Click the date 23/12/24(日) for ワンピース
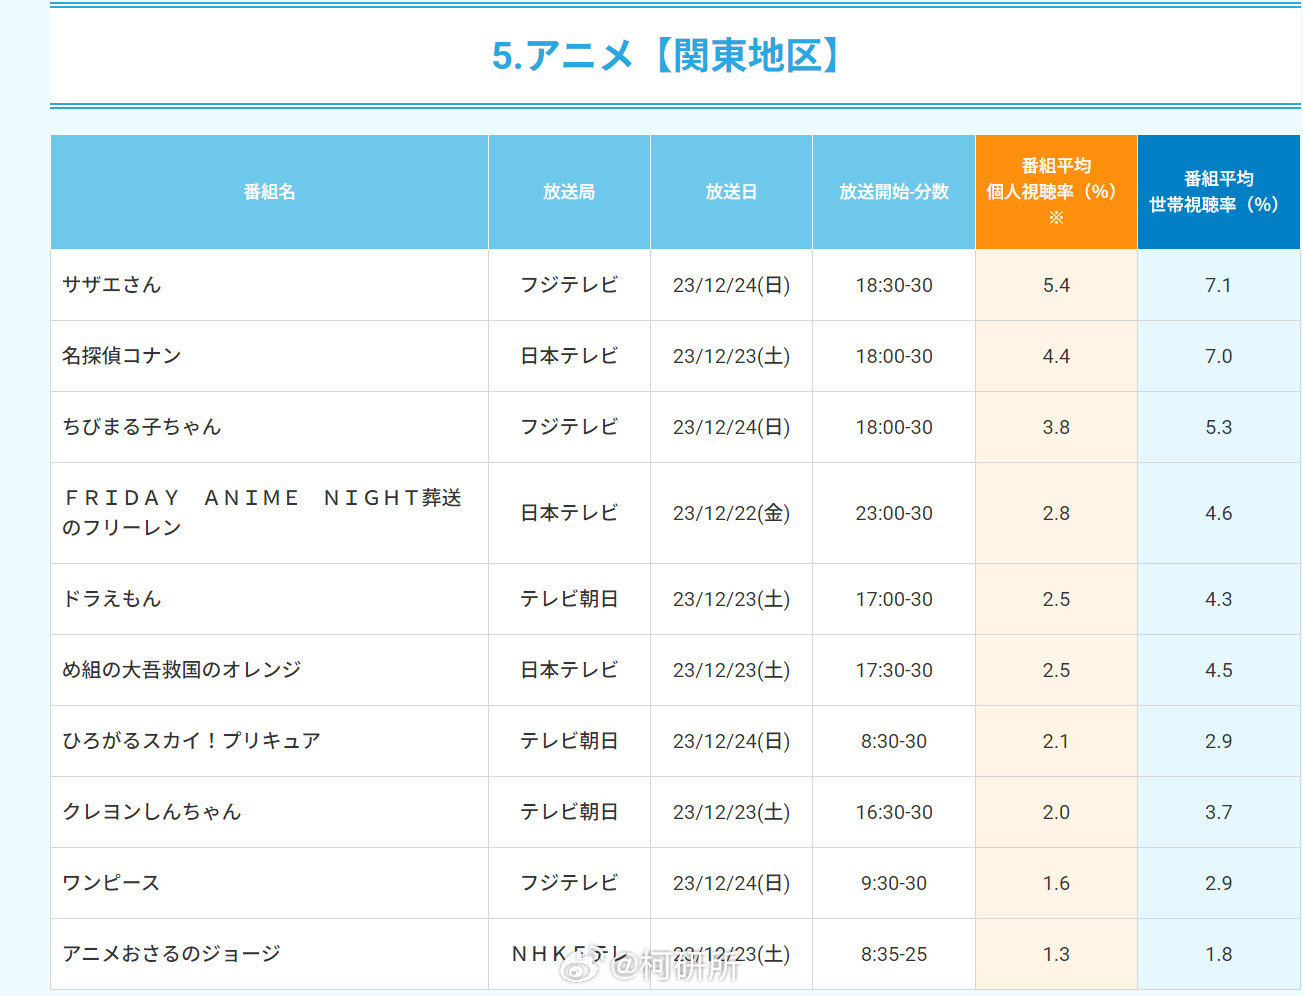Viewport: 1303px width, 996px height. (731, 883)
